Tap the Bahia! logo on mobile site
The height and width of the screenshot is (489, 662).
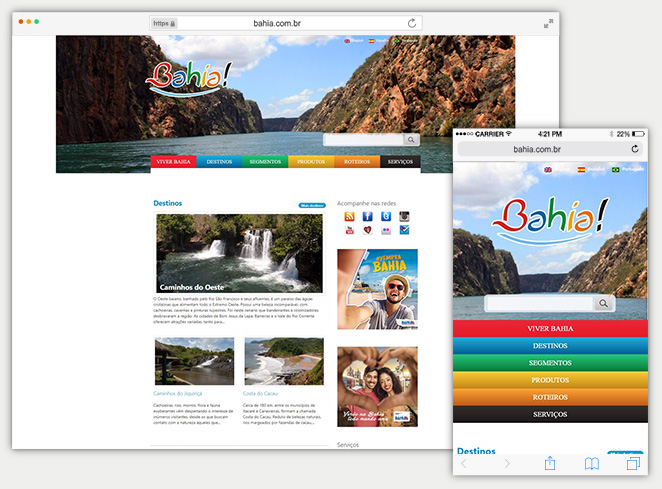551,220
